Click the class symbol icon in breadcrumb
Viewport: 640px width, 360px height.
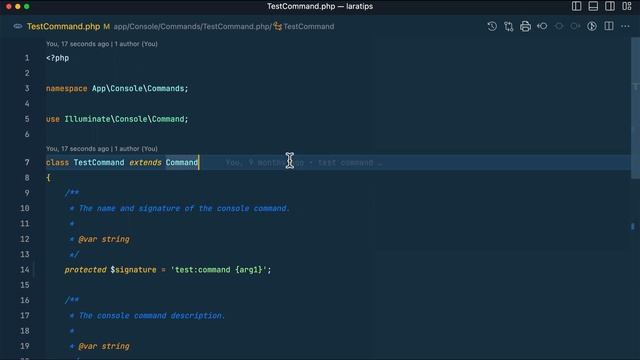pyautogui.click(x=278, y=27)
